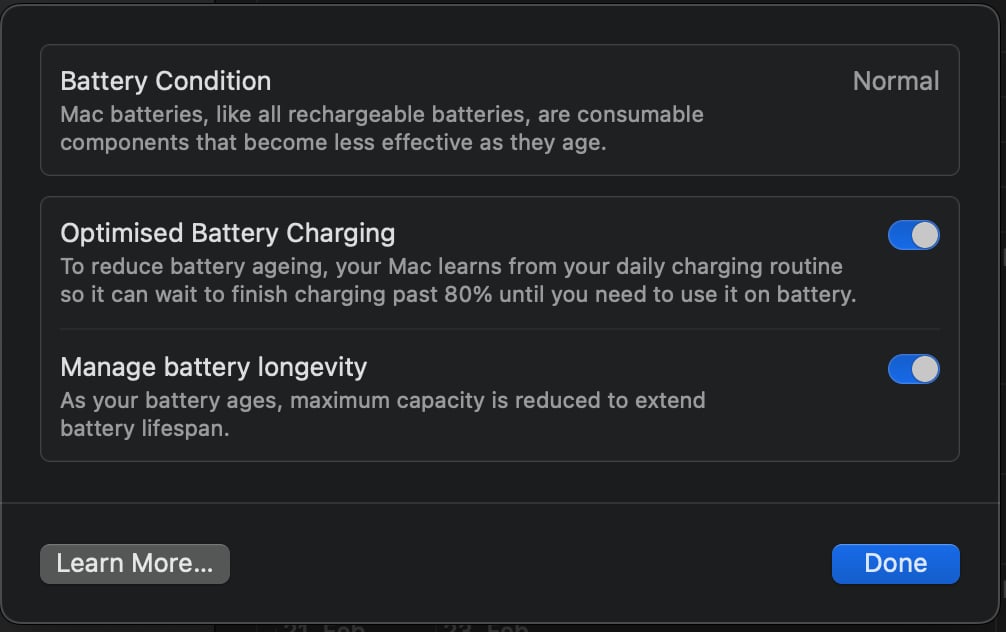
Task: Click the Manage battery longevity title text
Action: click(214, 367)
